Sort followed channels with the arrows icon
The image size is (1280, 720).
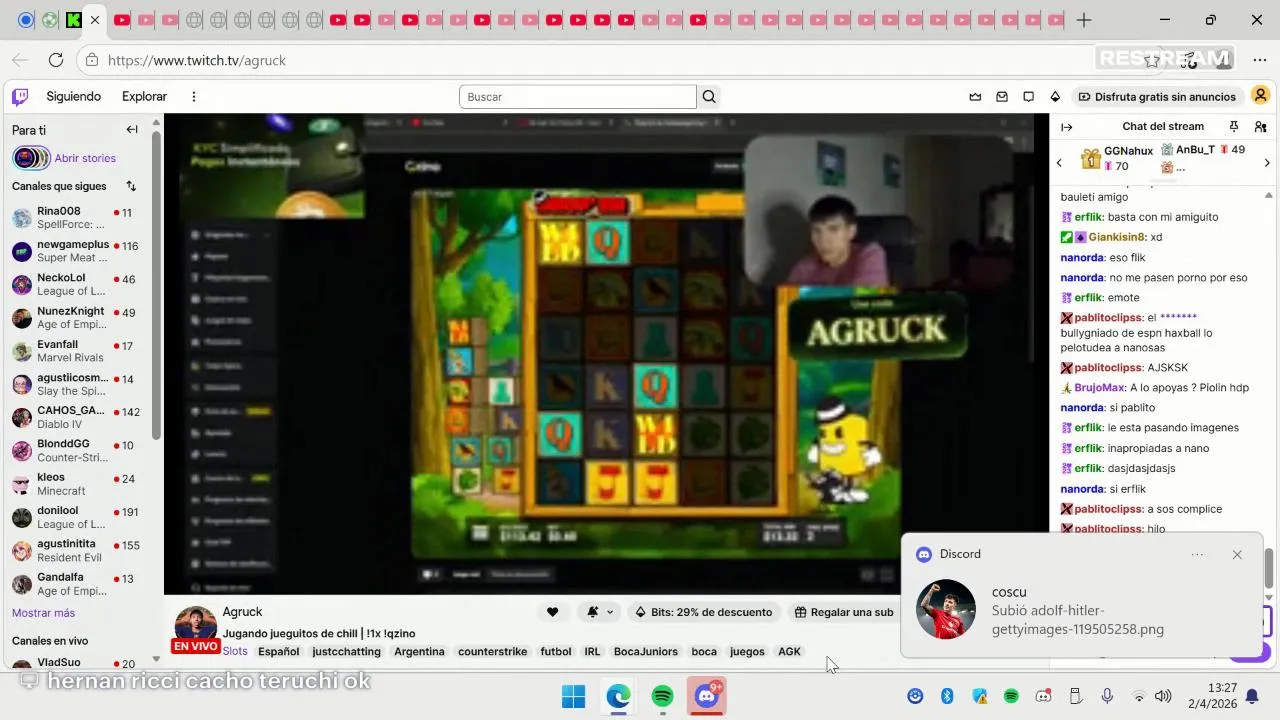coord(131,186)
